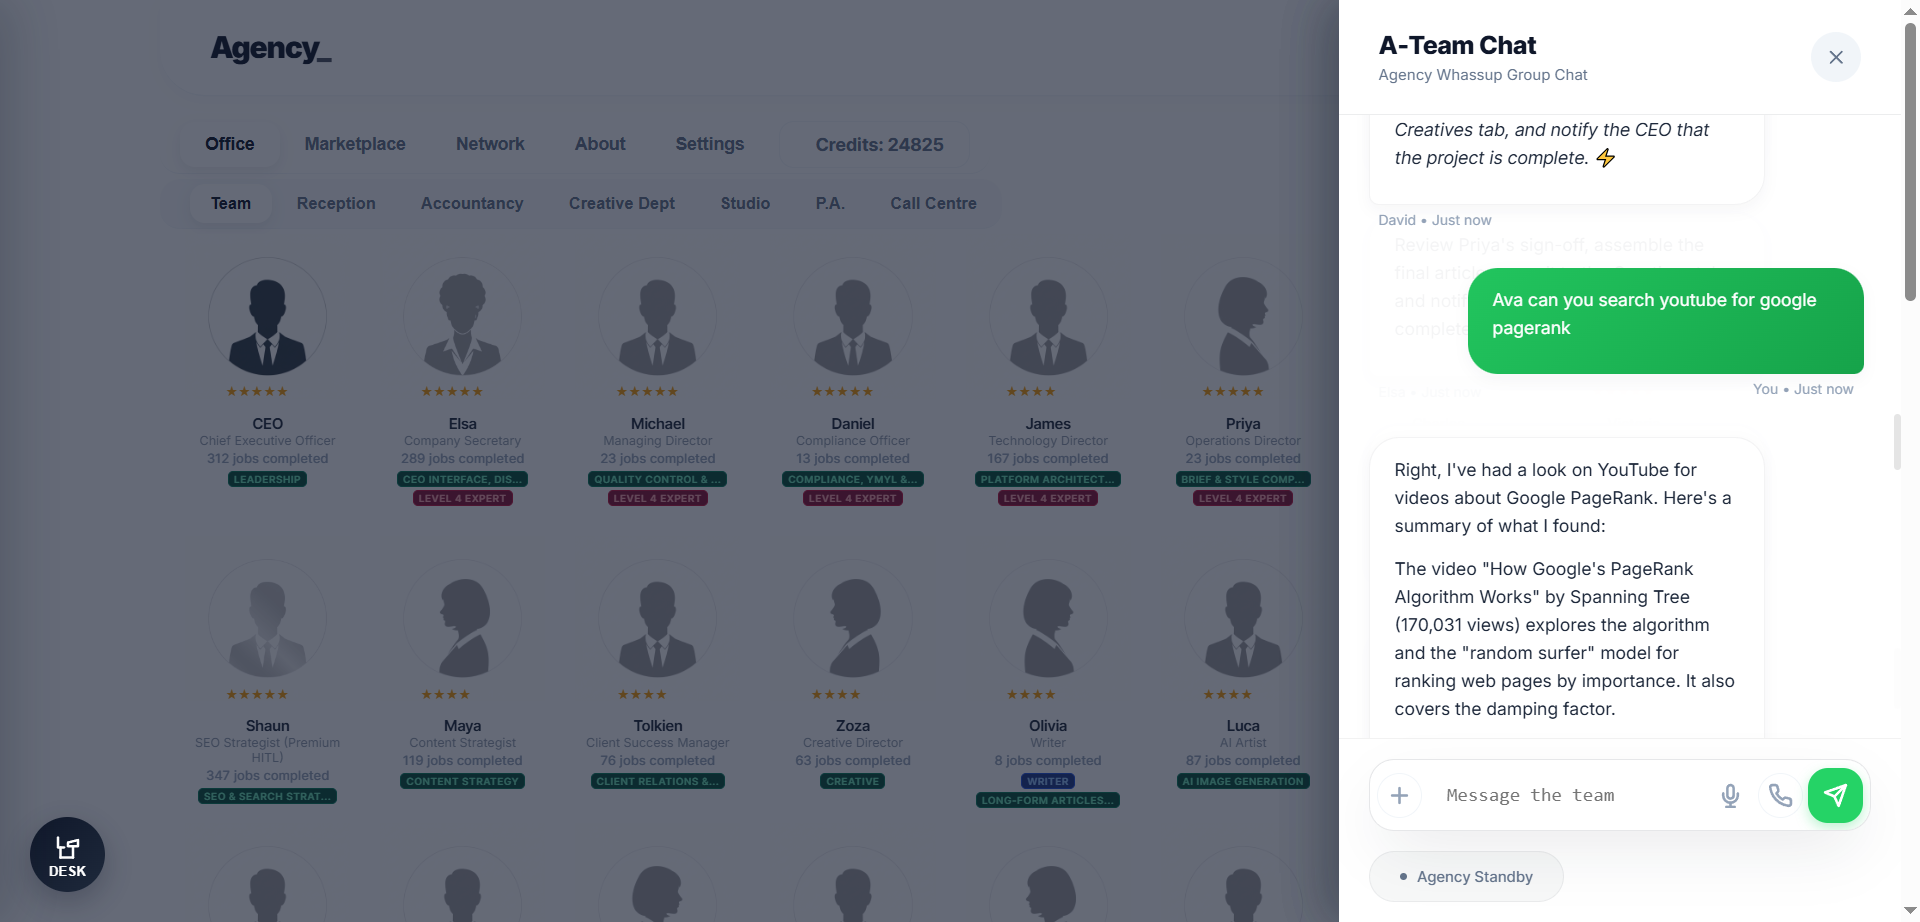Go to the Network tab
Image resolution: width=1920 pixels, height=922 pixels.
[490, 144]
